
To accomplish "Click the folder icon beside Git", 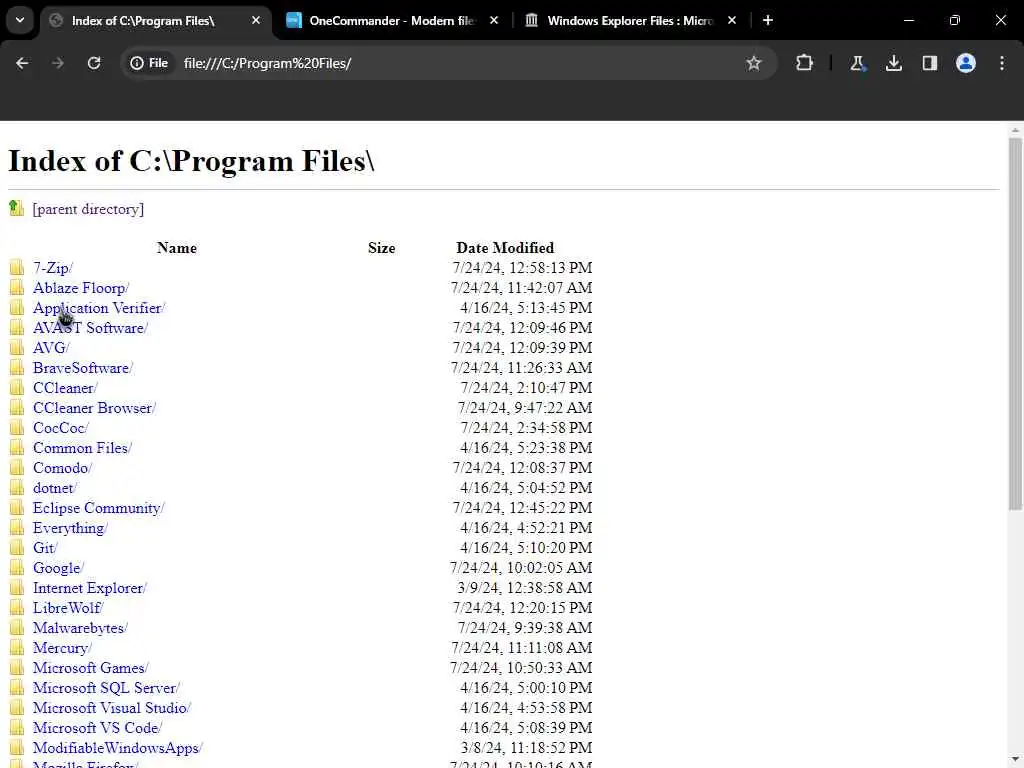I will point(17,548).
